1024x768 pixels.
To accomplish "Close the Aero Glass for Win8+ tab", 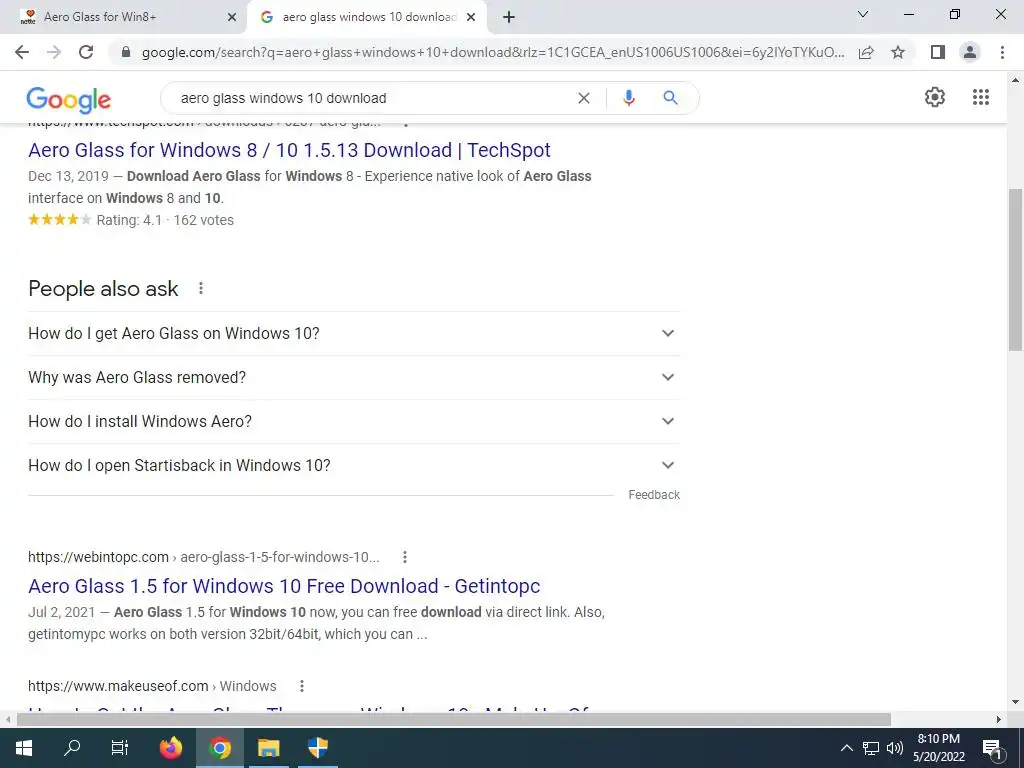I will pos(232,18).
